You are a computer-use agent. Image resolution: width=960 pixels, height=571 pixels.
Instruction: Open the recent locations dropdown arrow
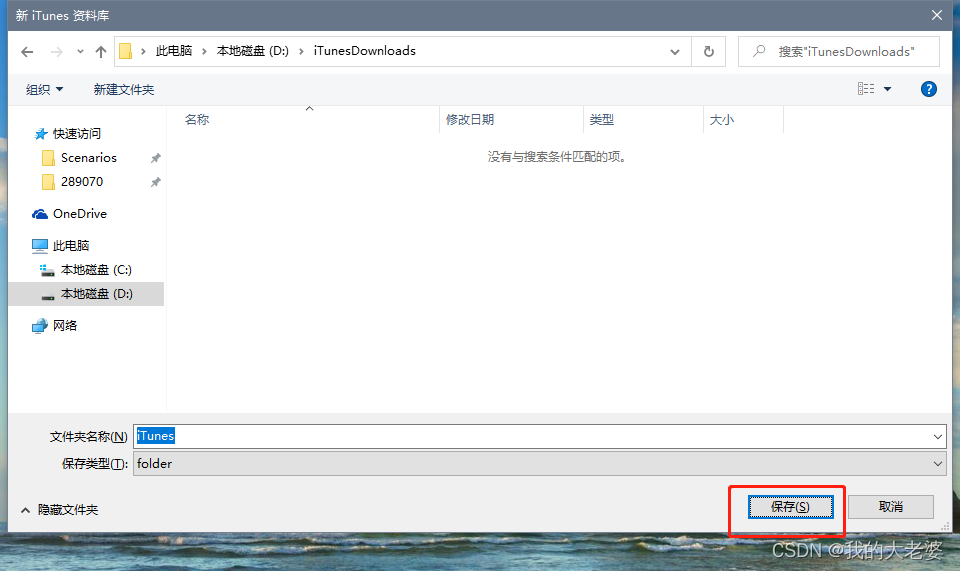pos(80,52)
